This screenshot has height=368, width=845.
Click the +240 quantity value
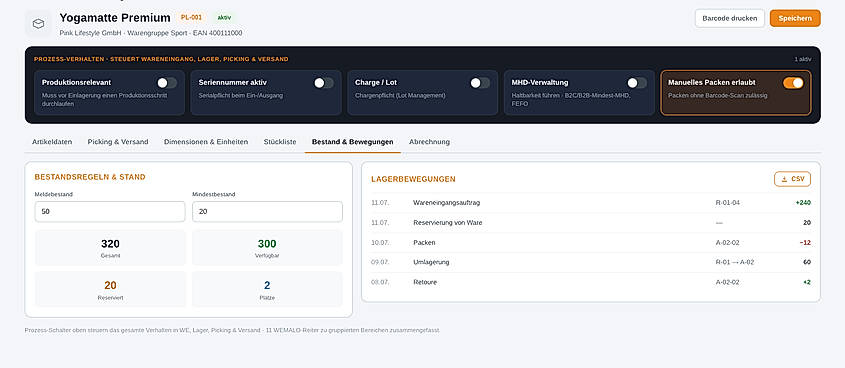(803, 203)
